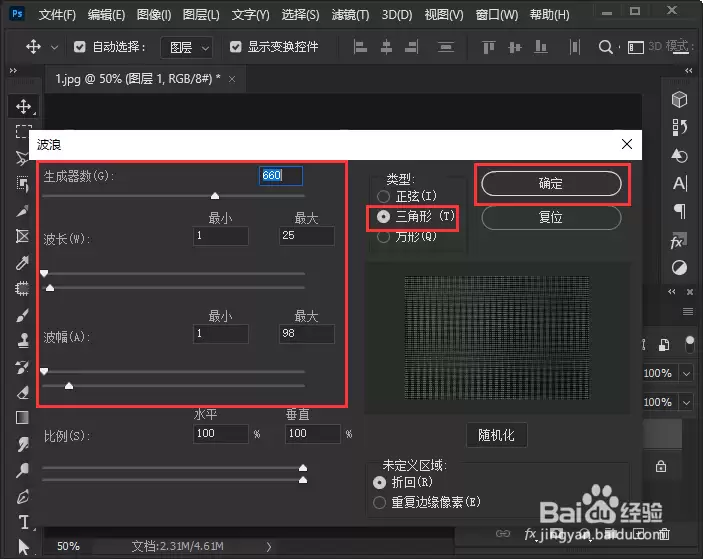Toggle the 自动选择 checkbox
703x559 pixels.
point(80,47)
